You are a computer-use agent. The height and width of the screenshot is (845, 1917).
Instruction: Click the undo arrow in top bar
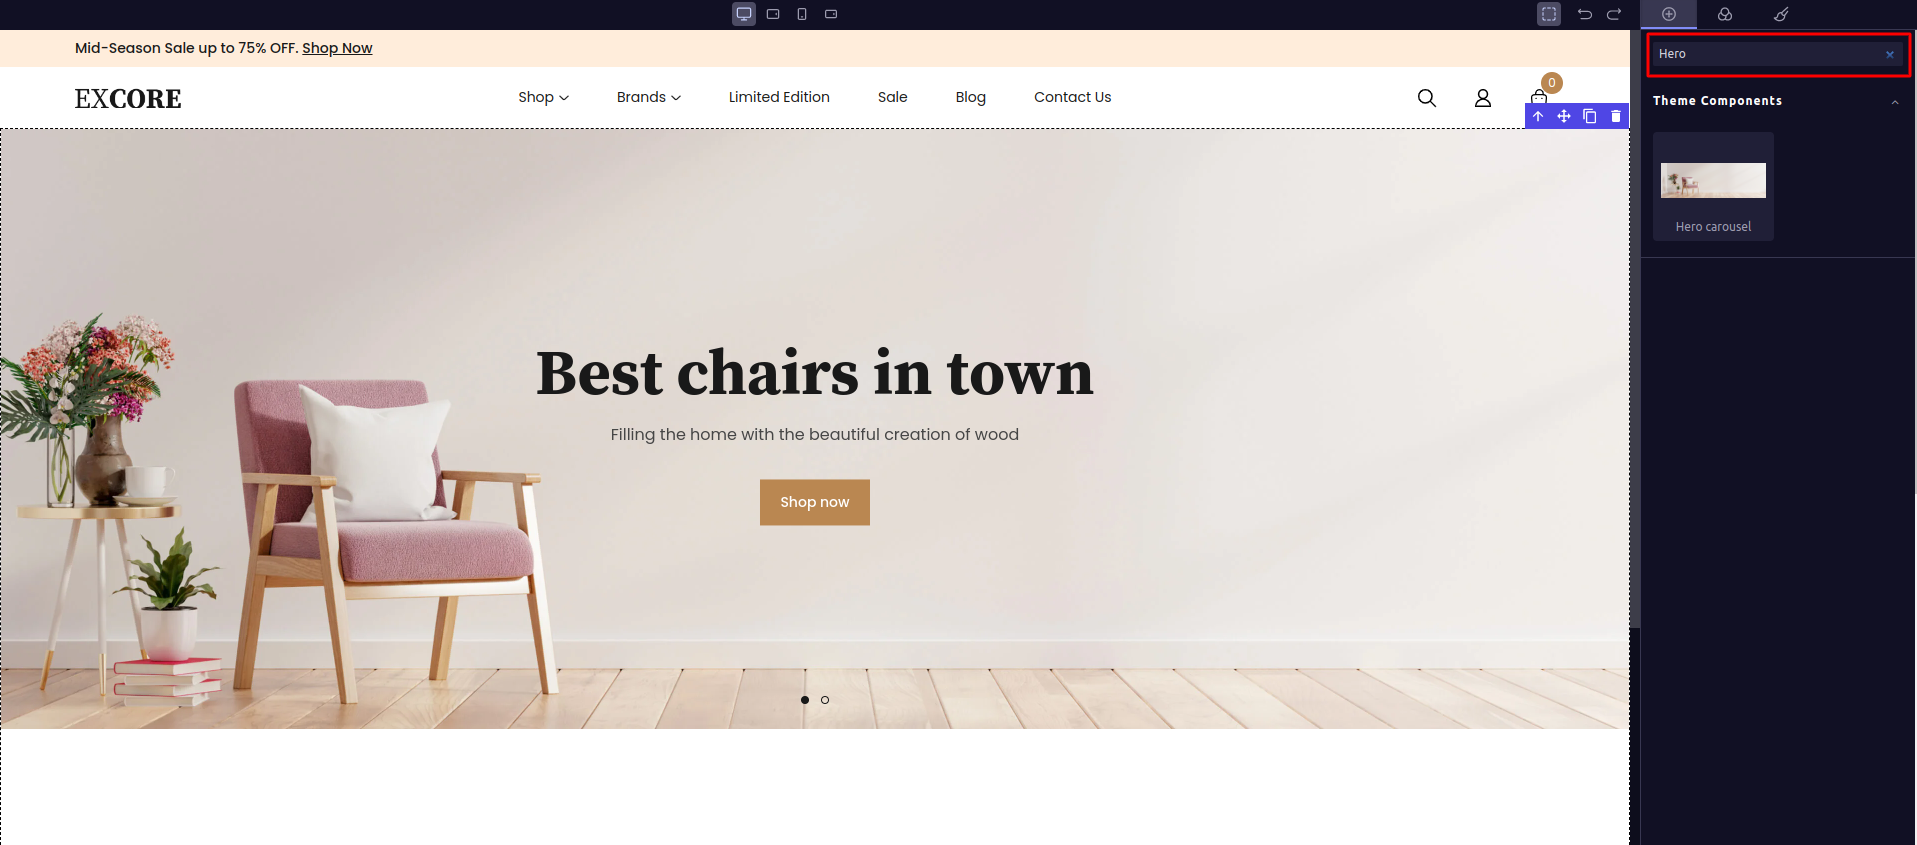pos(1585,14)
